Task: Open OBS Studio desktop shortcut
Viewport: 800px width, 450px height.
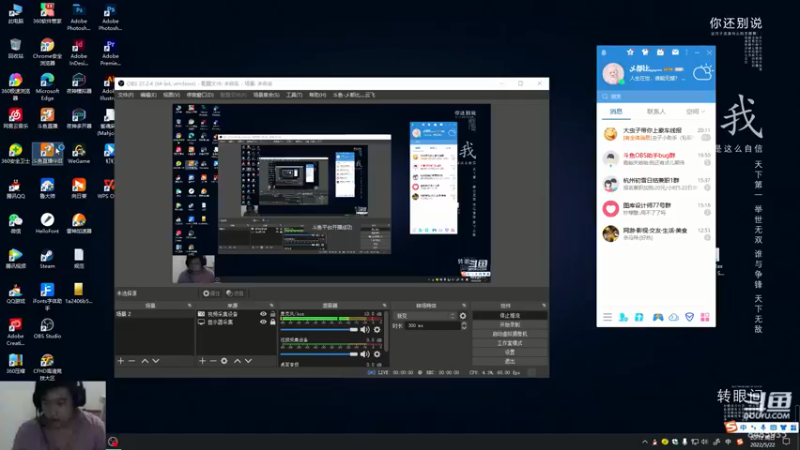Action: [47, 329]
